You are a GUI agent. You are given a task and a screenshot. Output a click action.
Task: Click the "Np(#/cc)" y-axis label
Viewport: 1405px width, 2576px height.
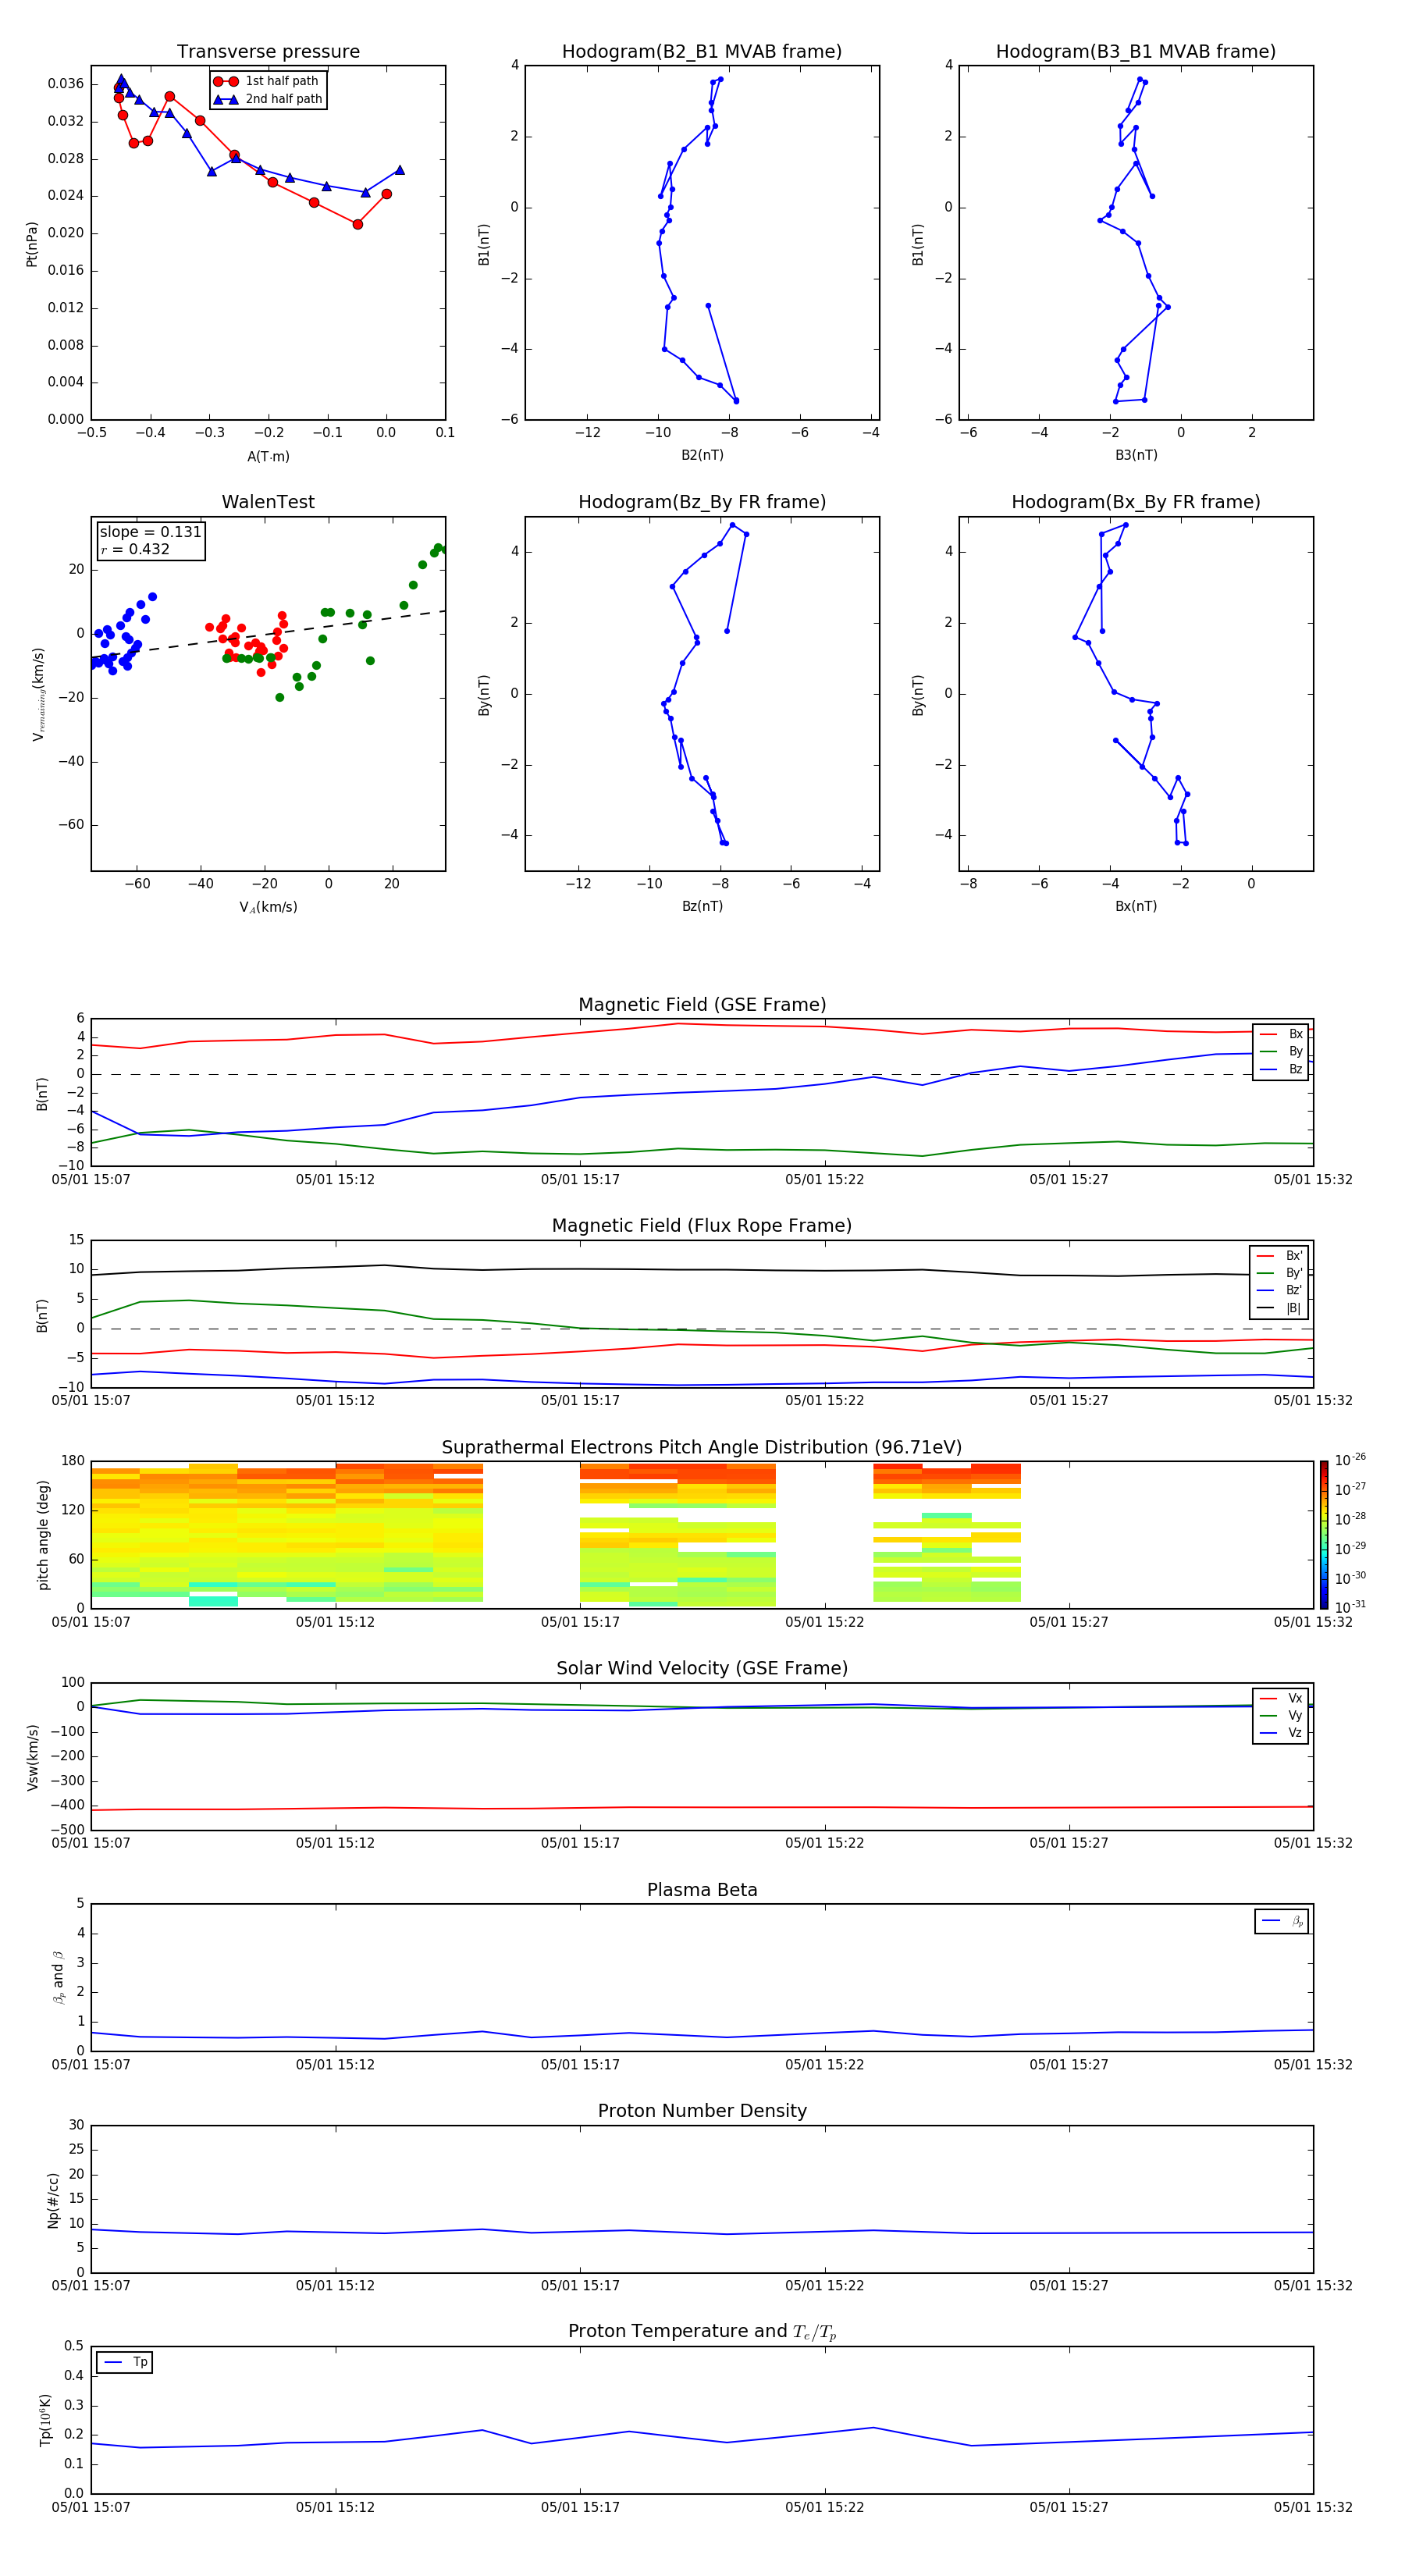[53, 2200]
